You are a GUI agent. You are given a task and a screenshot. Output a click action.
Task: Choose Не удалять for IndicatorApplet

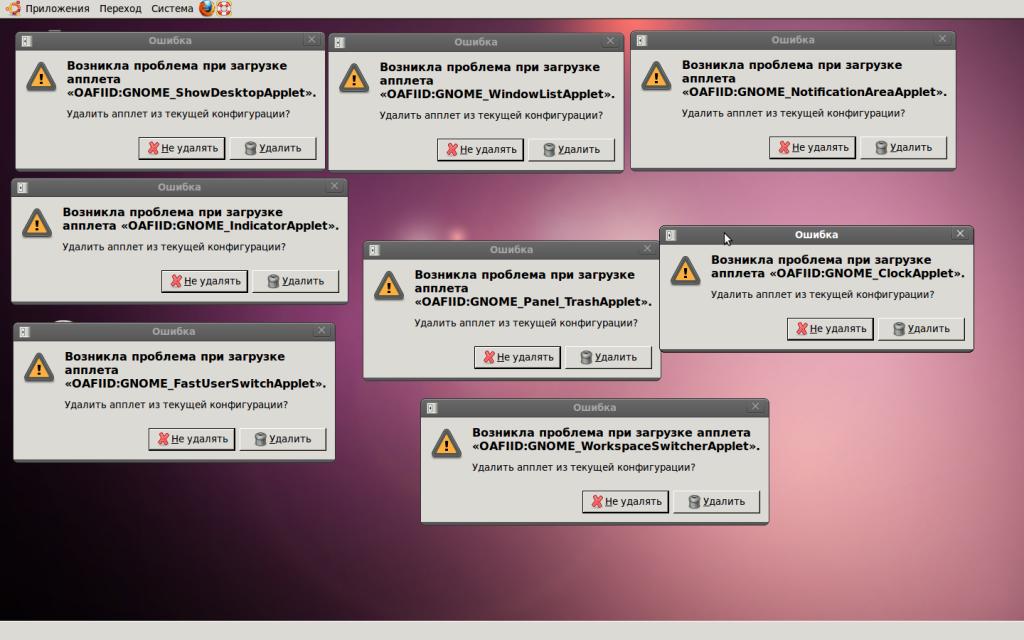(x=204, y=281)
